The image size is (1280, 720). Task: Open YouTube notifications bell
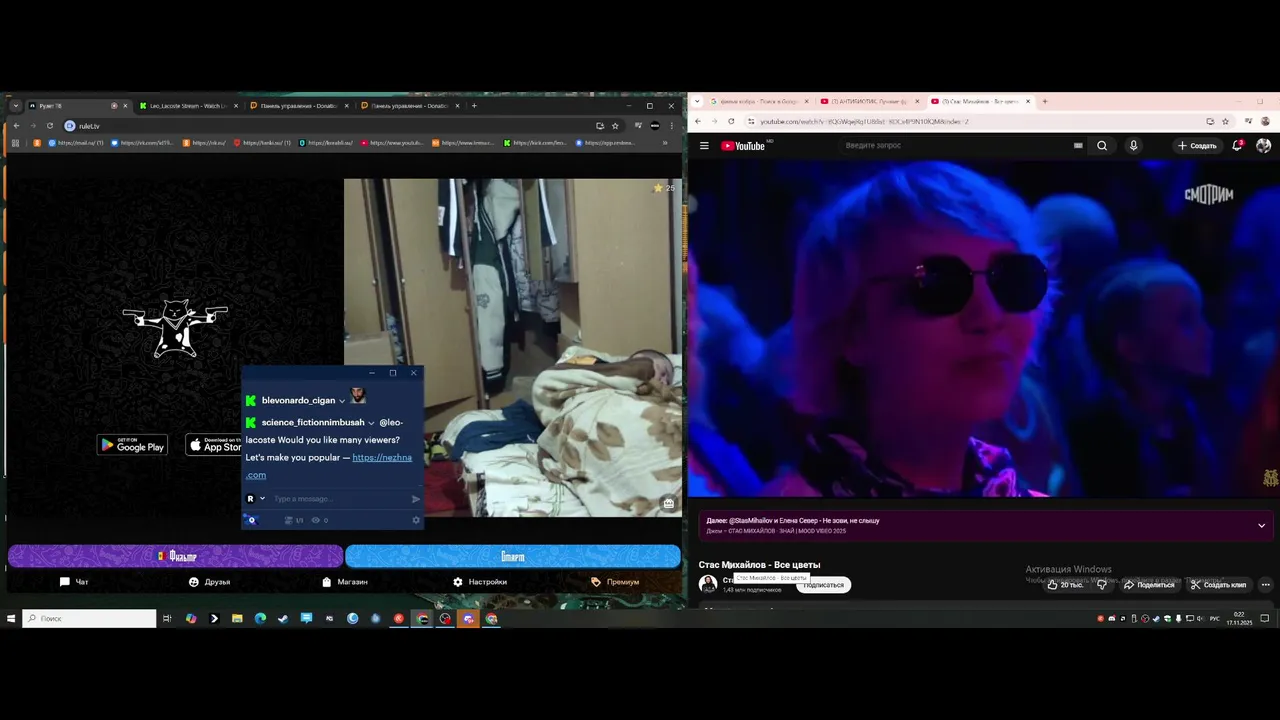pos(1238,145)
